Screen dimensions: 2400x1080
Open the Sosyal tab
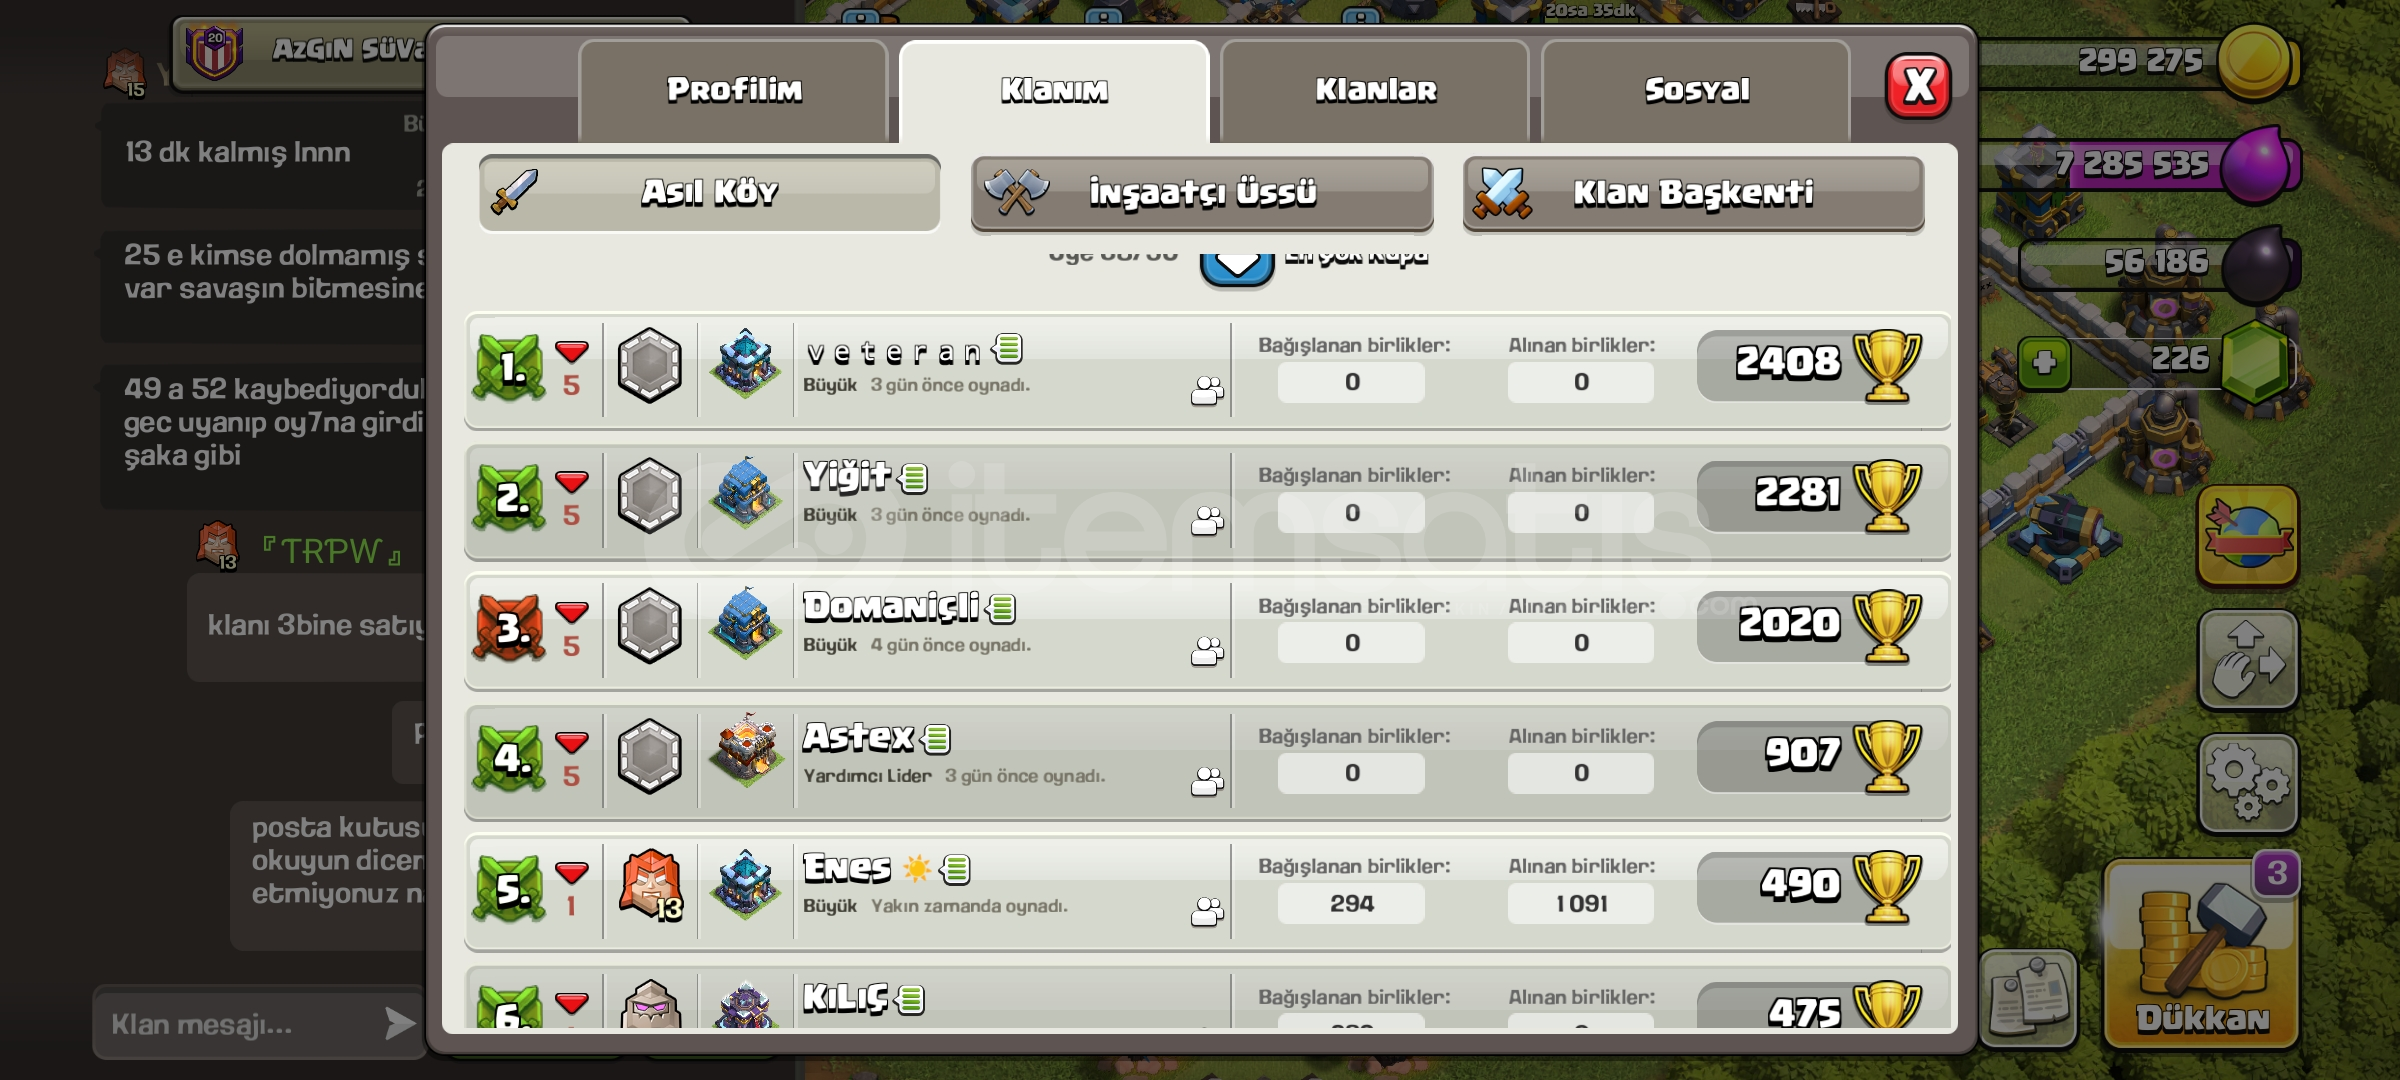[1697, 91]
